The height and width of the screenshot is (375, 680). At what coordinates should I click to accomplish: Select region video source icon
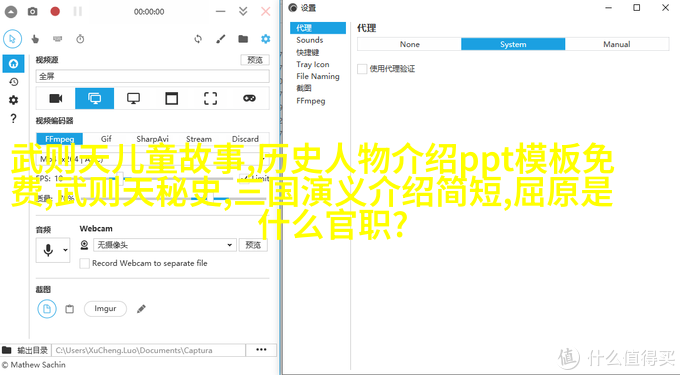[x=210, y=98]
